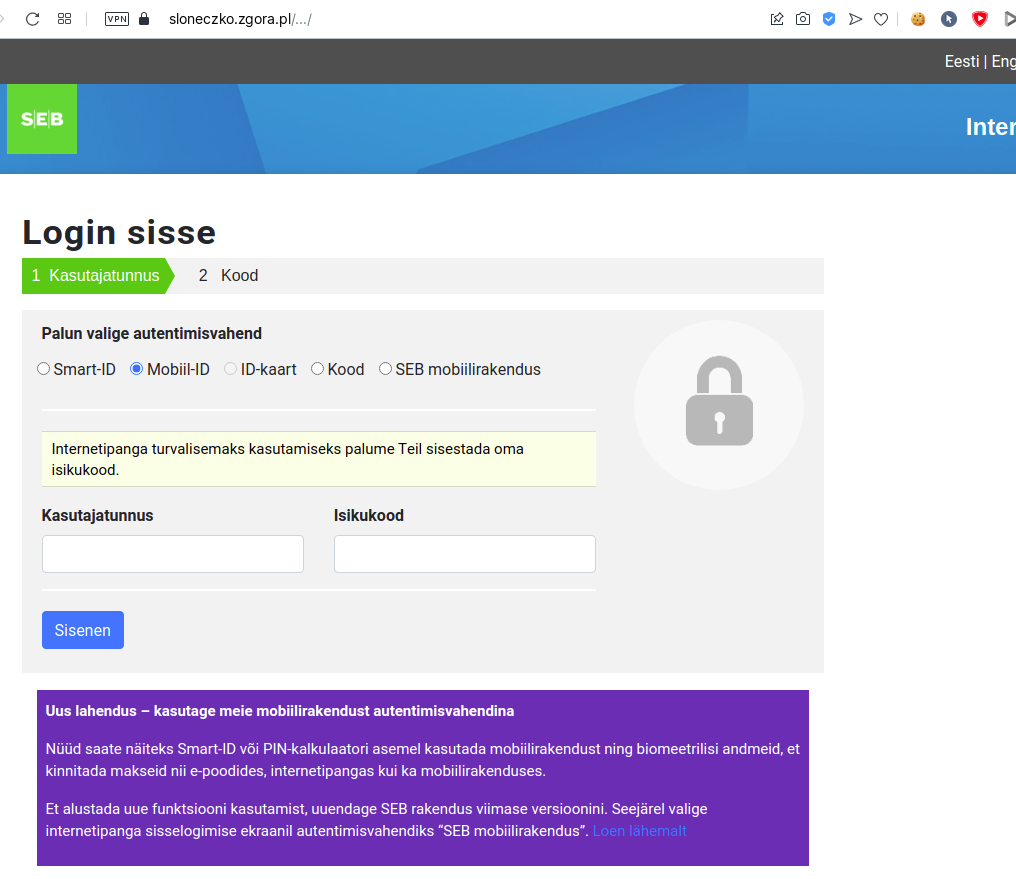
Task: Switch to the Kasutajatunnus step tab
Action: [x=98, y=276]
